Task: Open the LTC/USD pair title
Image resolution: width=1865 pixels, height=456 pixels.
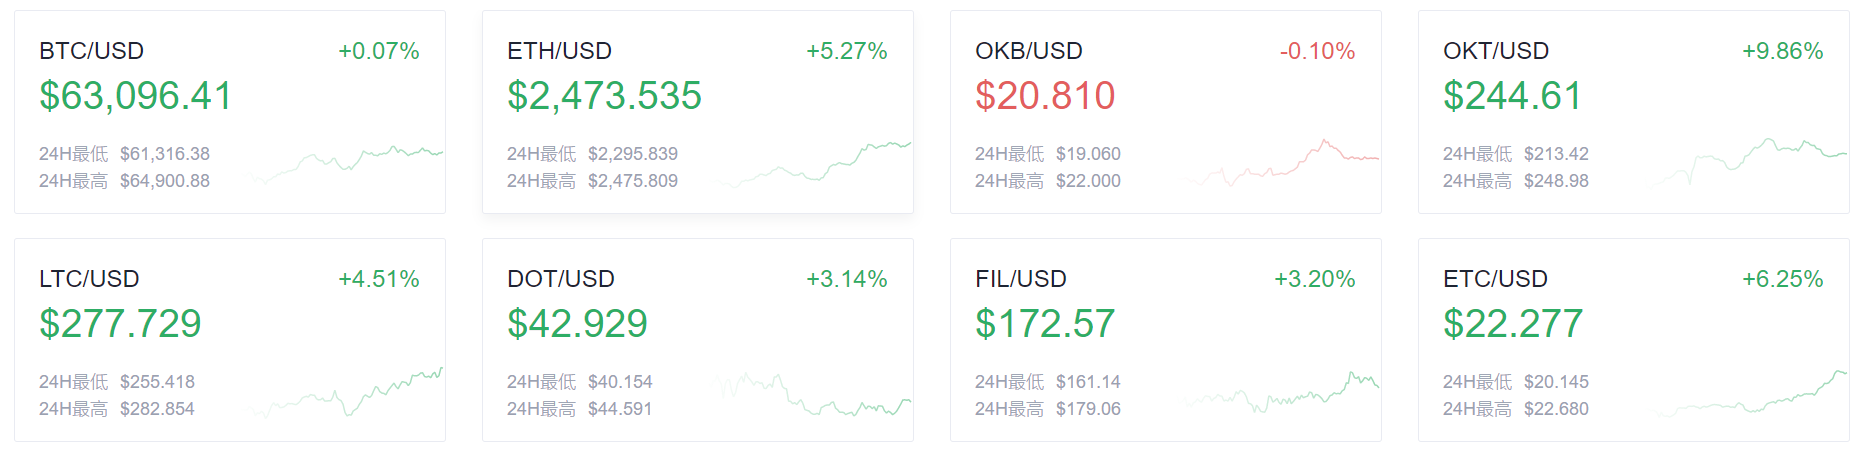Action: 89,279
